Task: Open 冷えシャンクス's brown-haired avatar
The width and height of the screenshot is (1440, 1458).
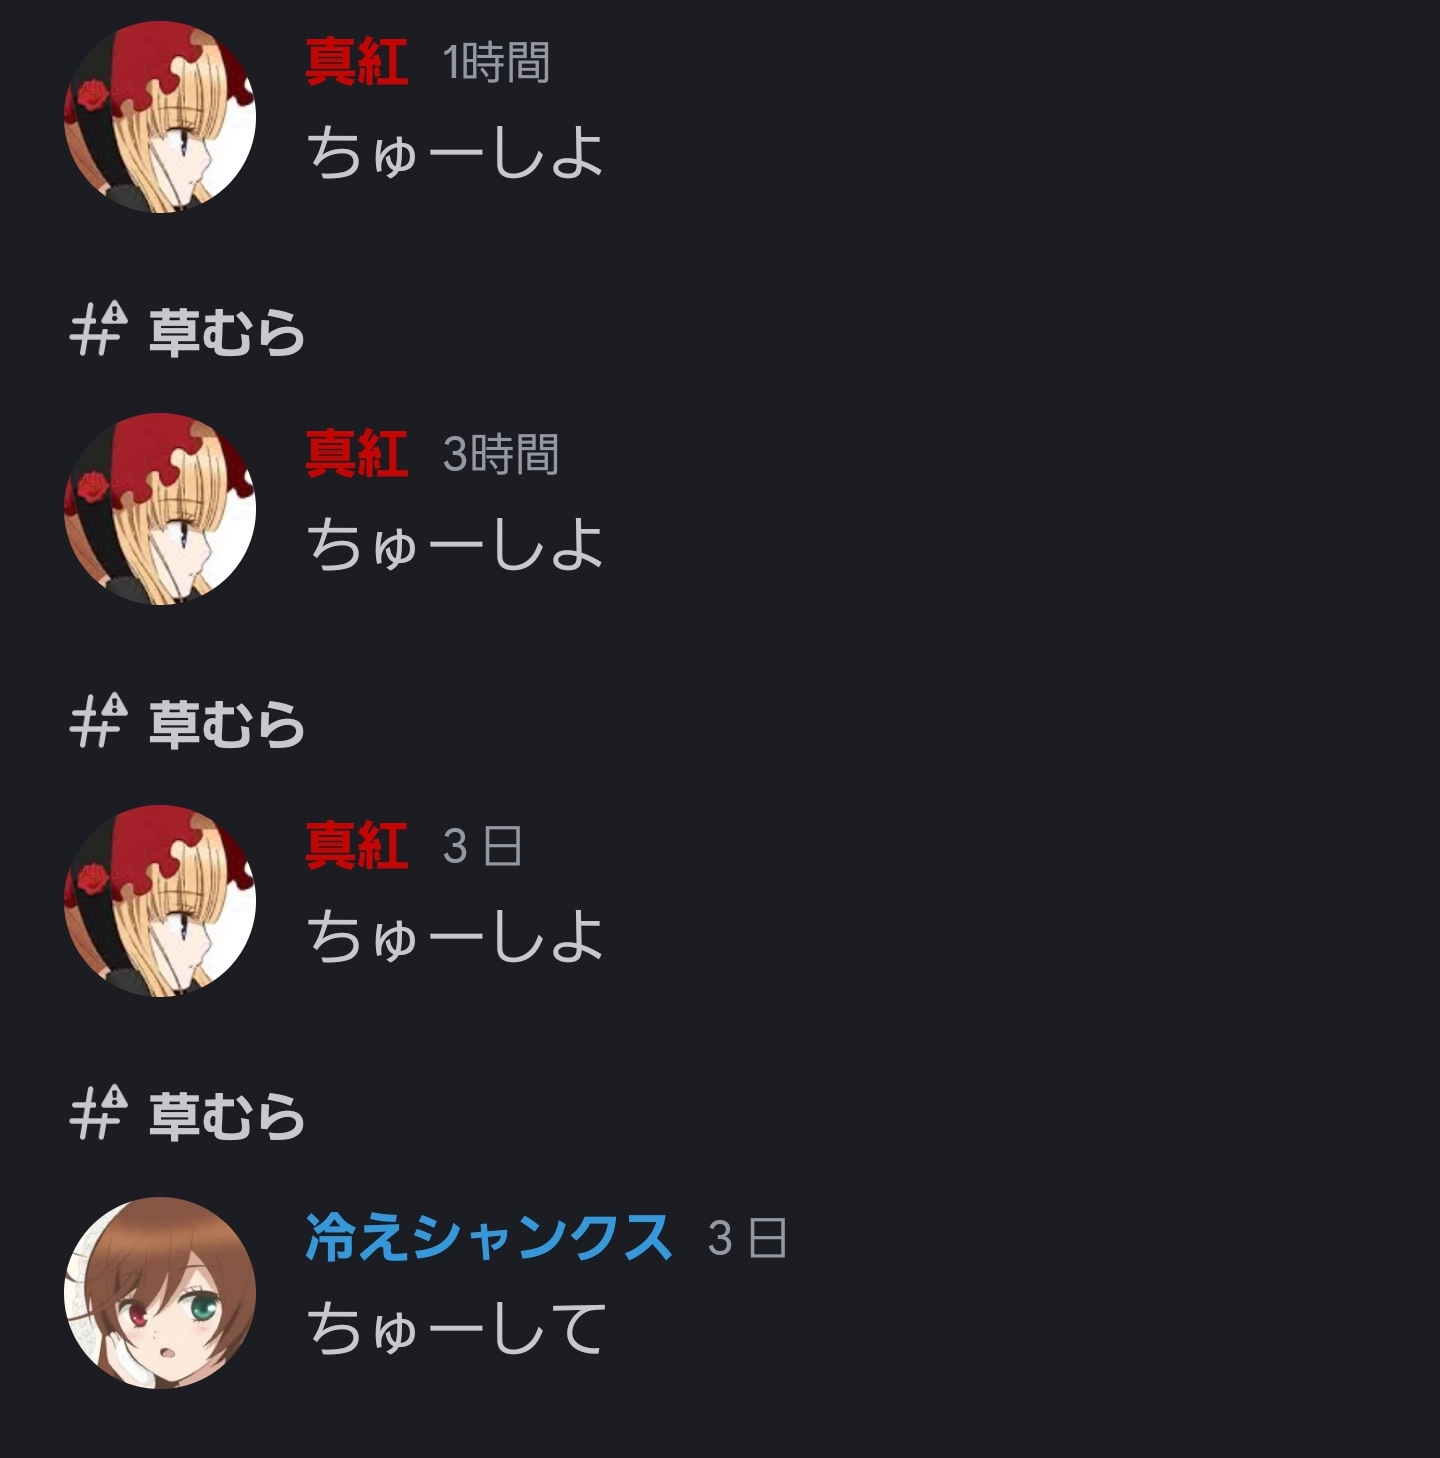Action: (160, 1293)
